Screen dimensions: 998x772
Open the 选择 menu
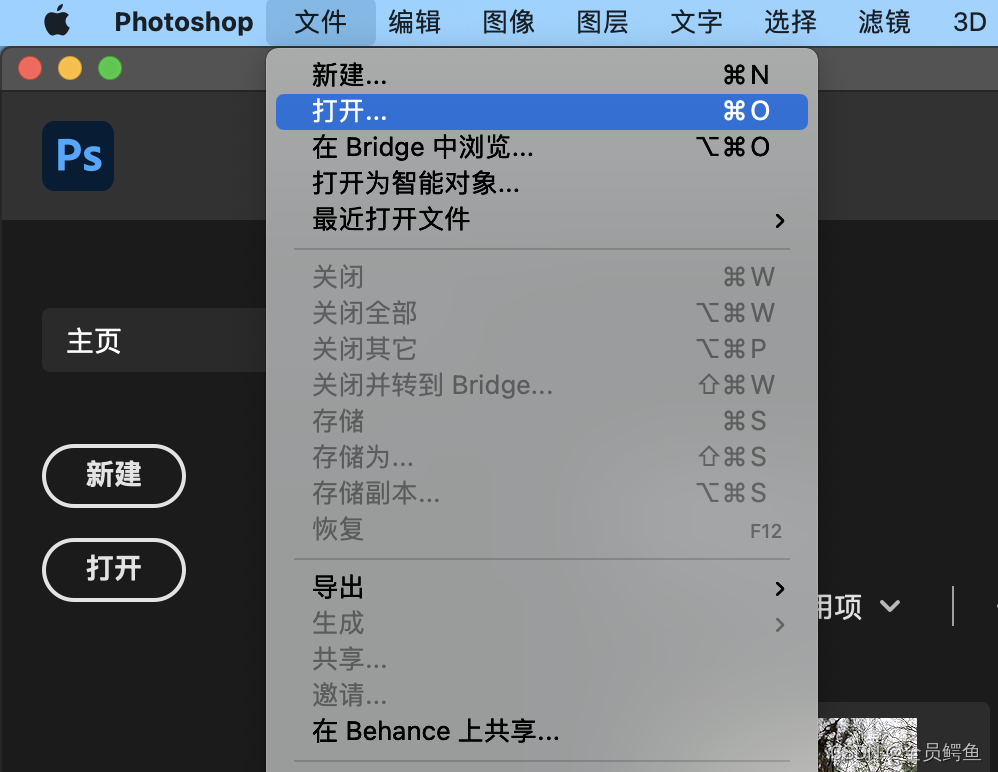(x=790, y=22)
